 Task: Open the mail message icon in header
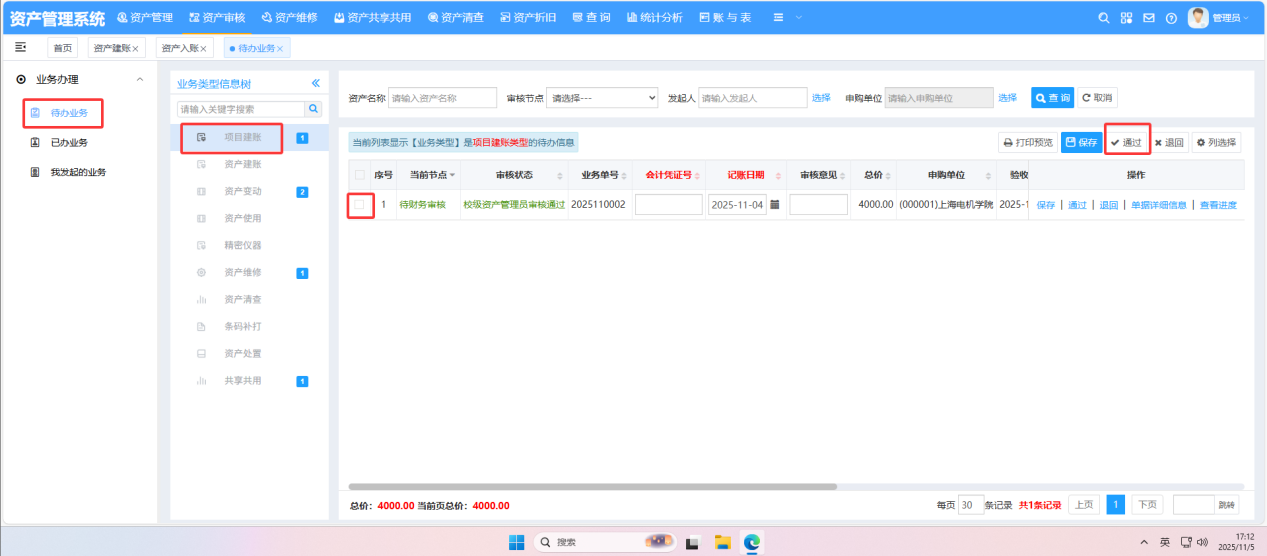(x=1148, y=18)
